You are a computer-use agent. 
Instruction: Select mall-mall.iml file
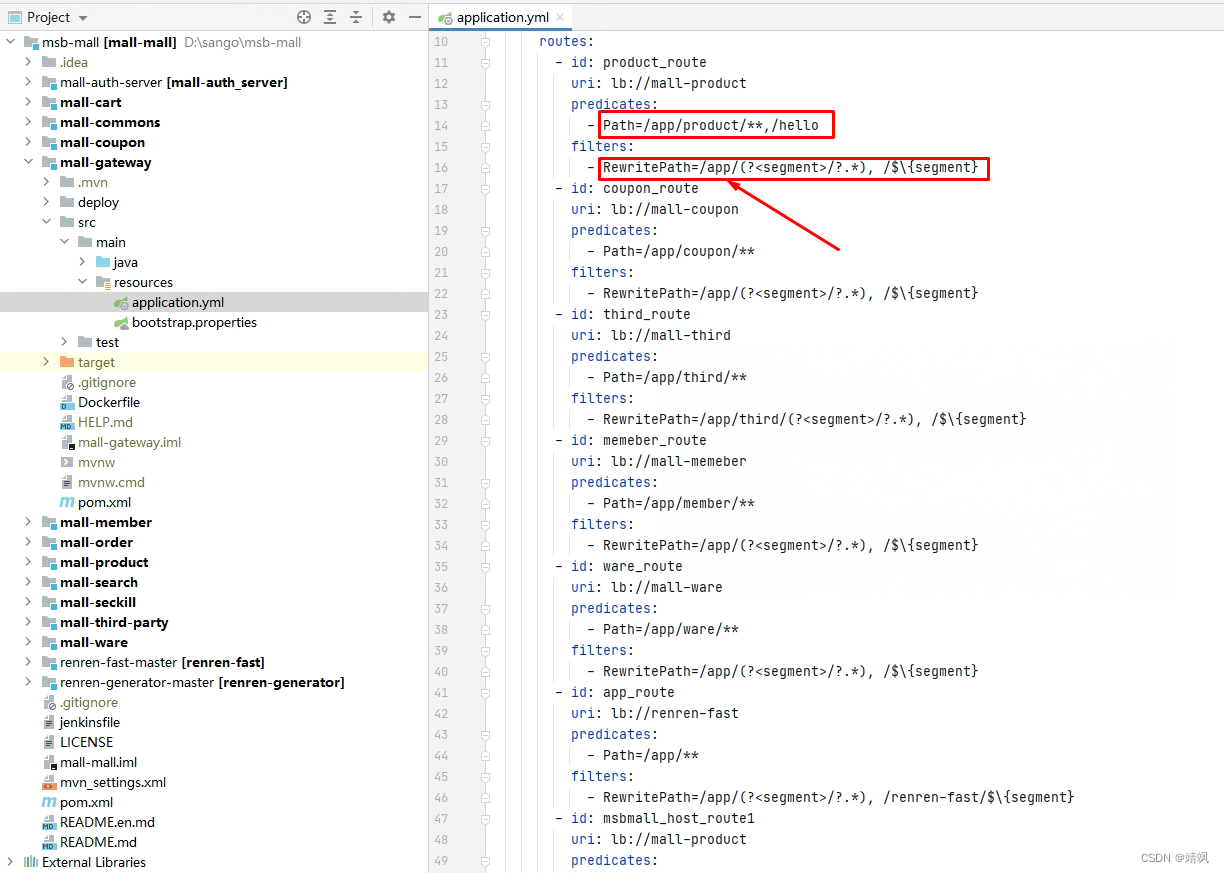click(x=98, y=762)
